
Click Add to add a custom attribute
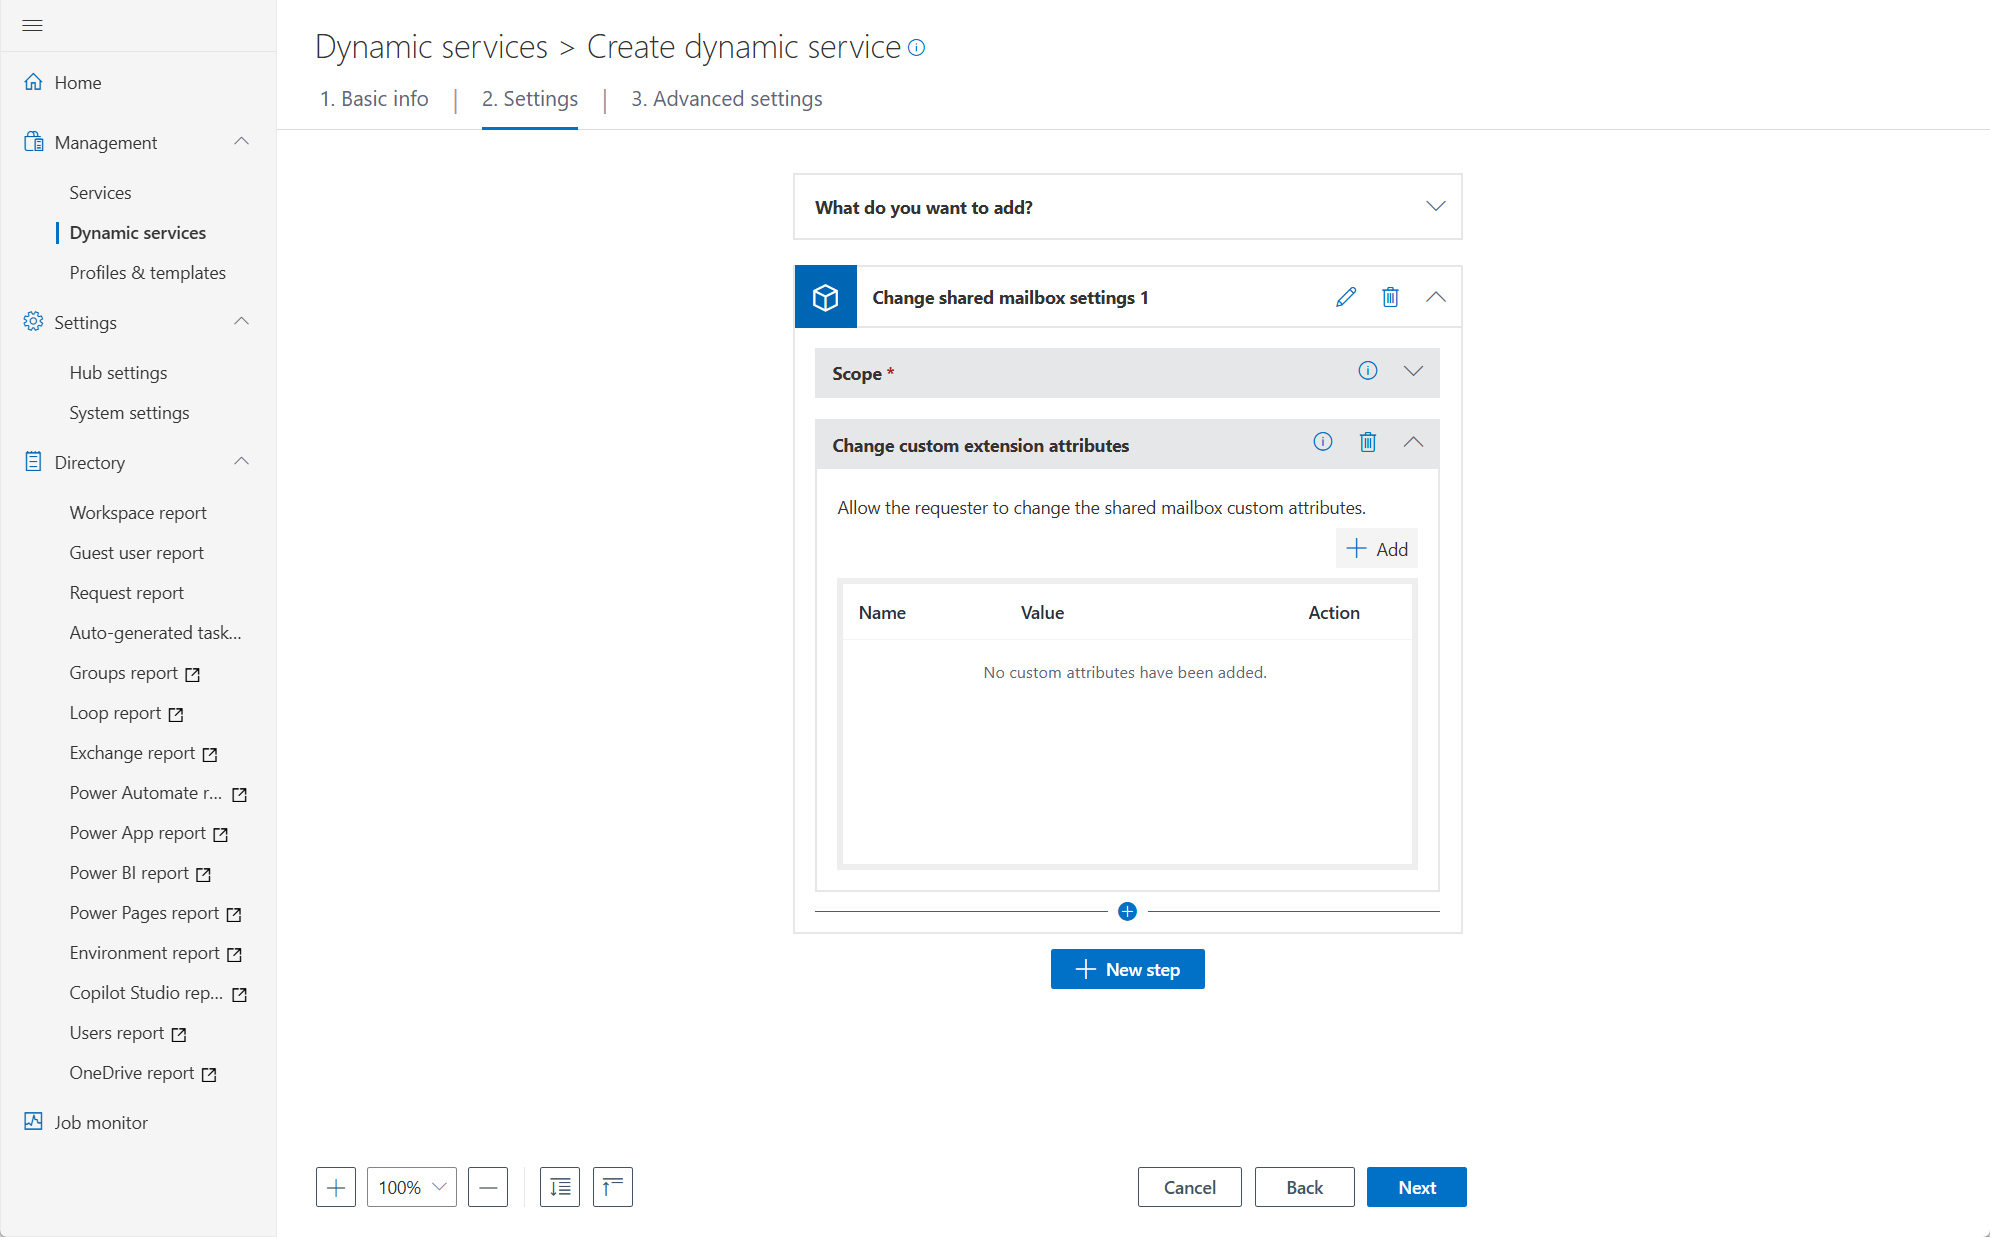(x=1377, y=549)
